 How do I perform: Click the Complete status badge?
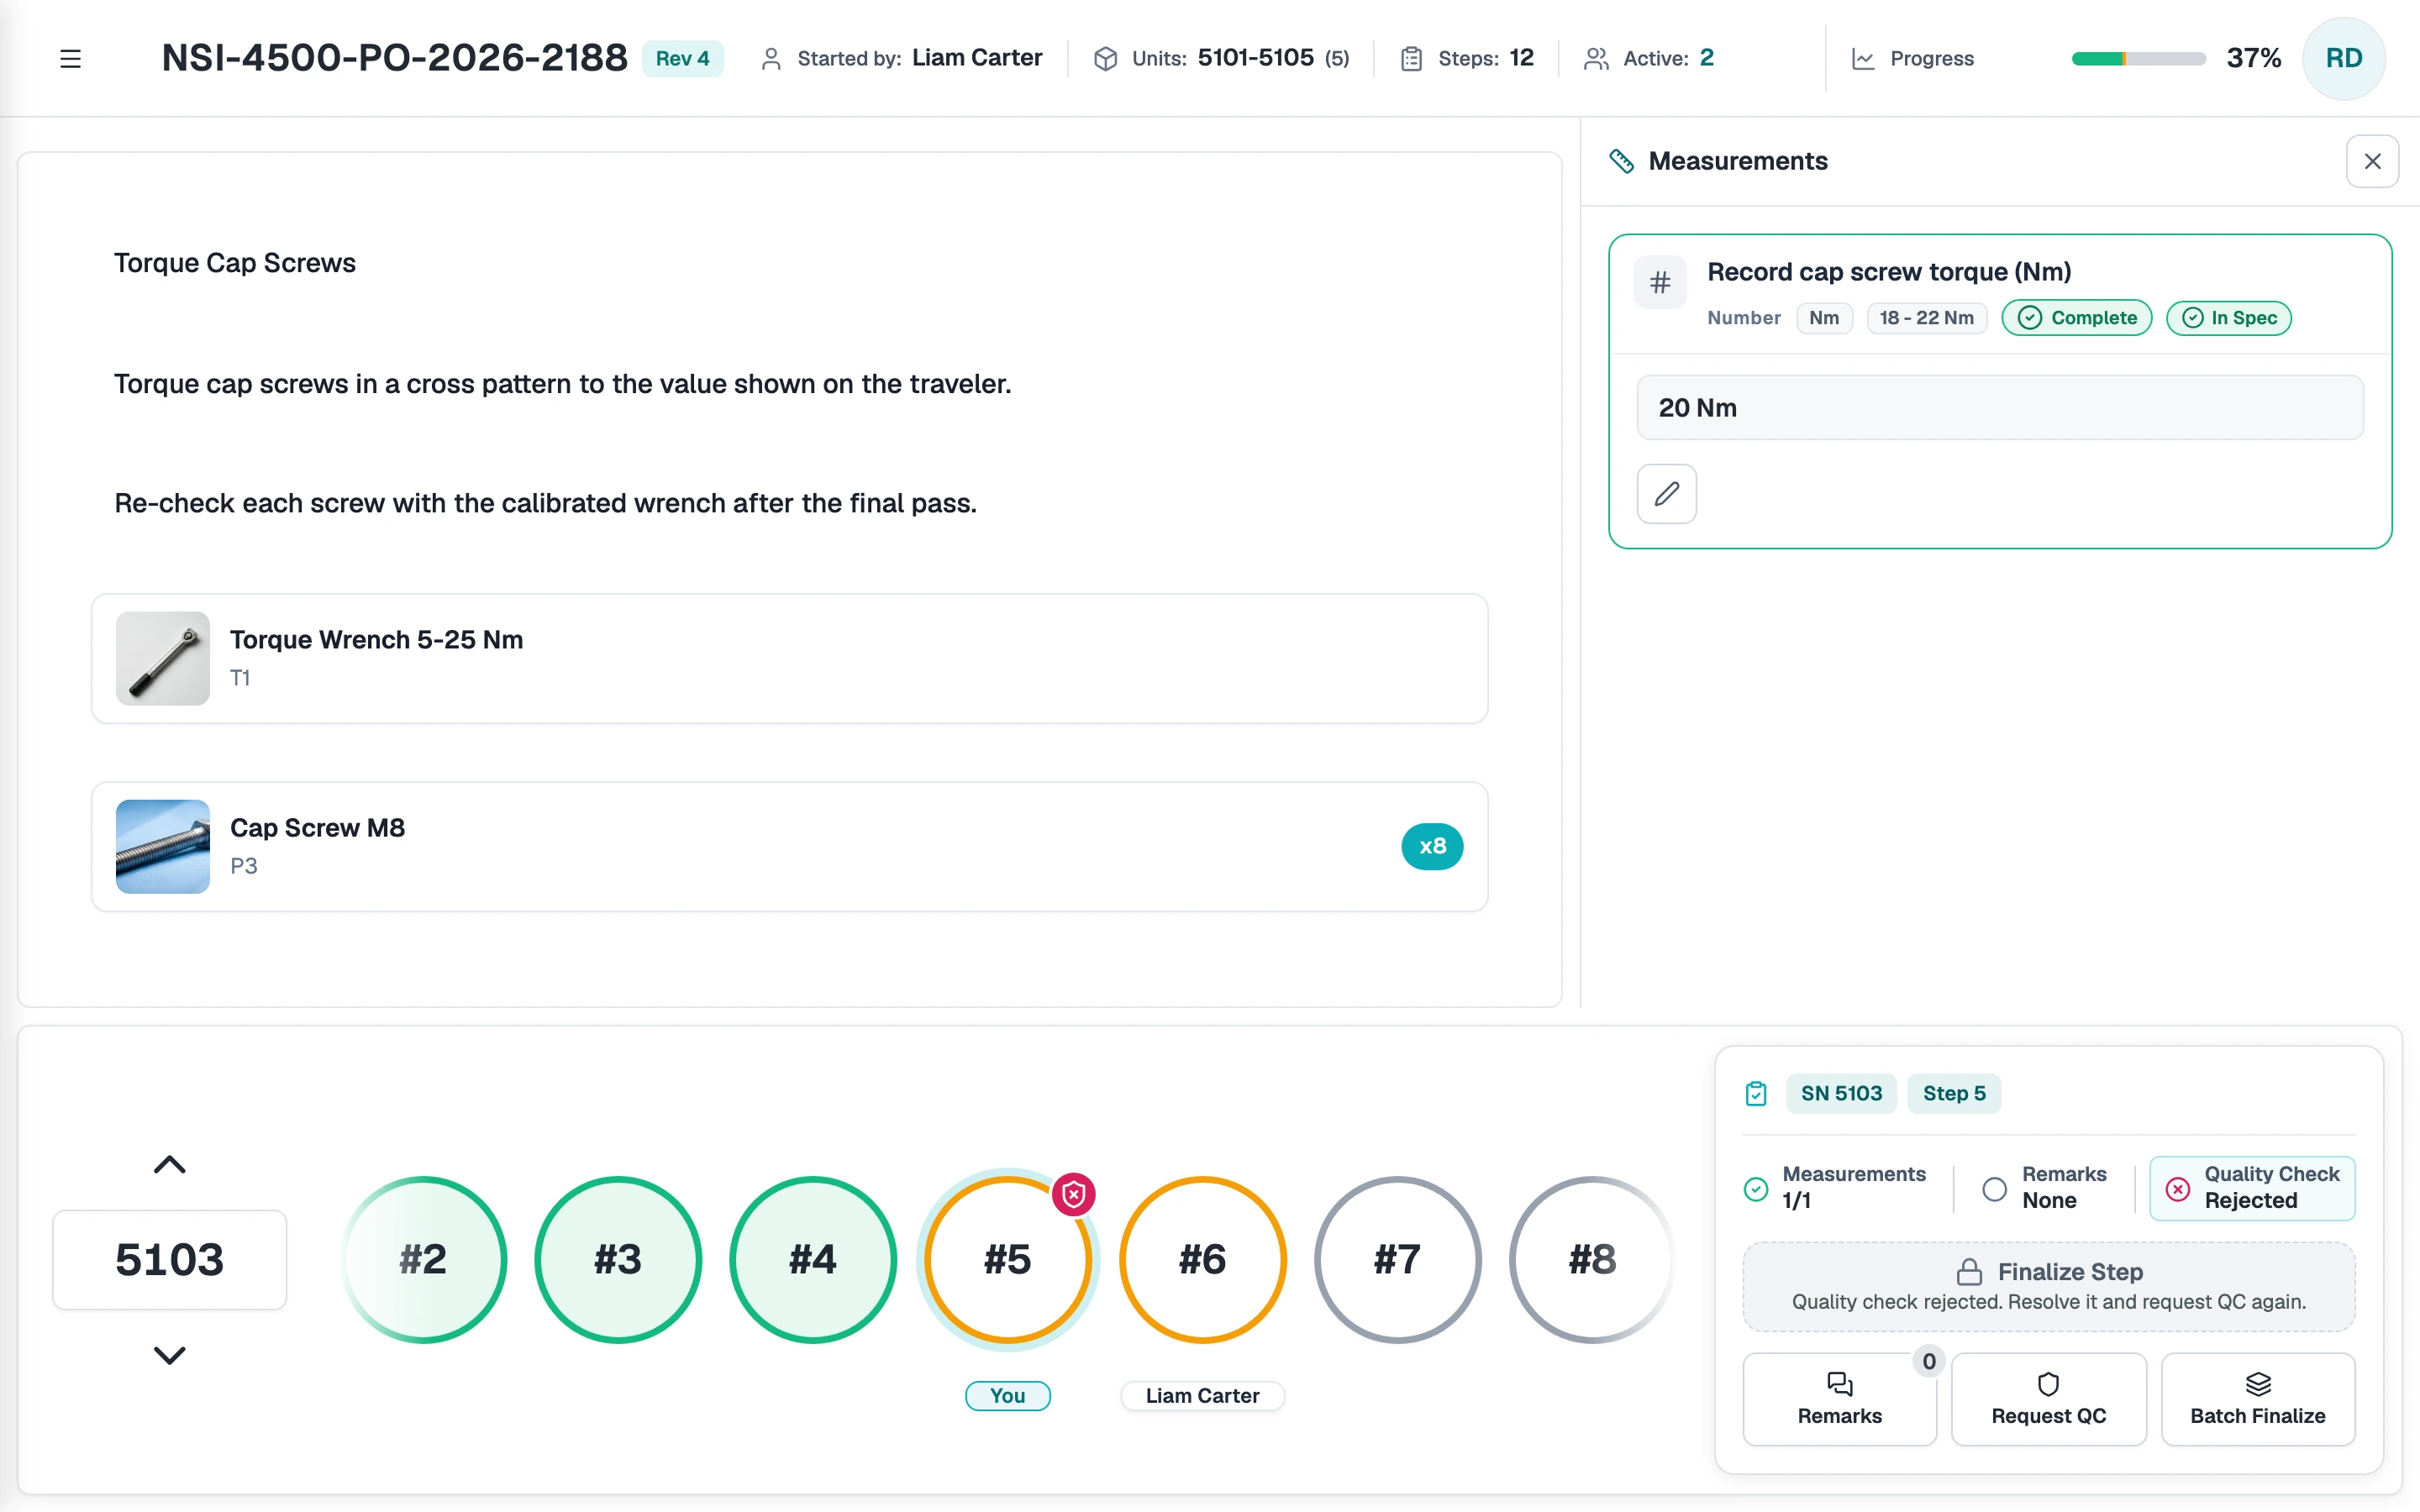[x=2077, y=318]
